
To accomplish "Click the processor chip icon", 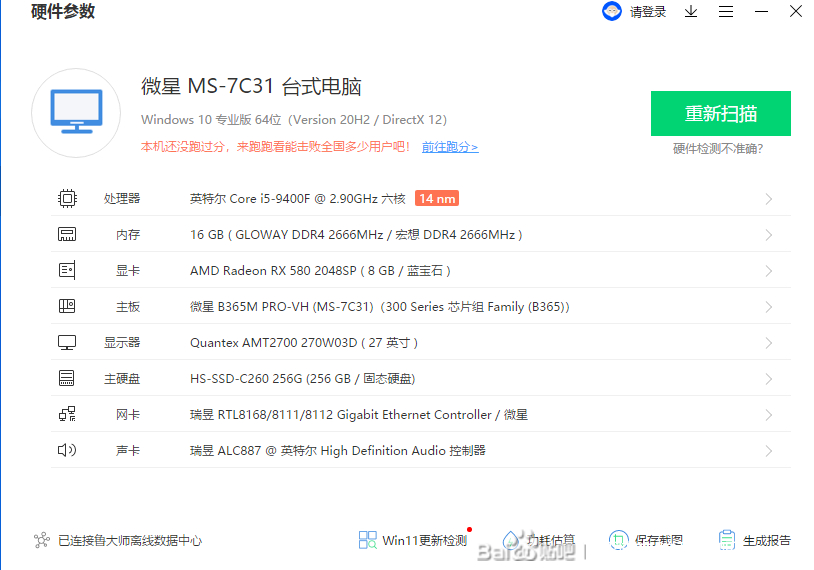I will point(67,198).
